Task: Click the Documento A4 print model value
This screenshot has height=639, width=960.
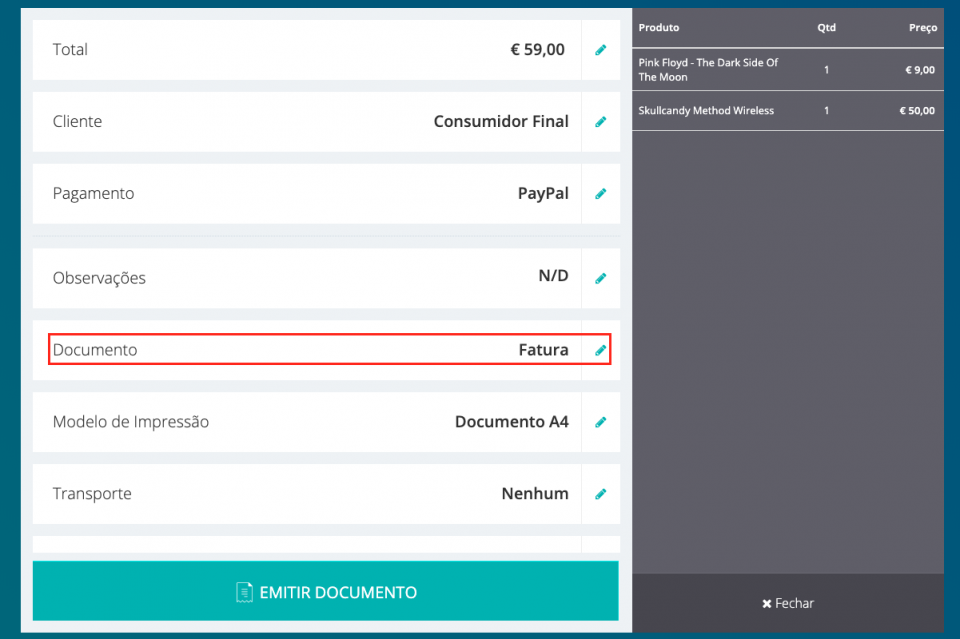Action: (x=511, y=422)
